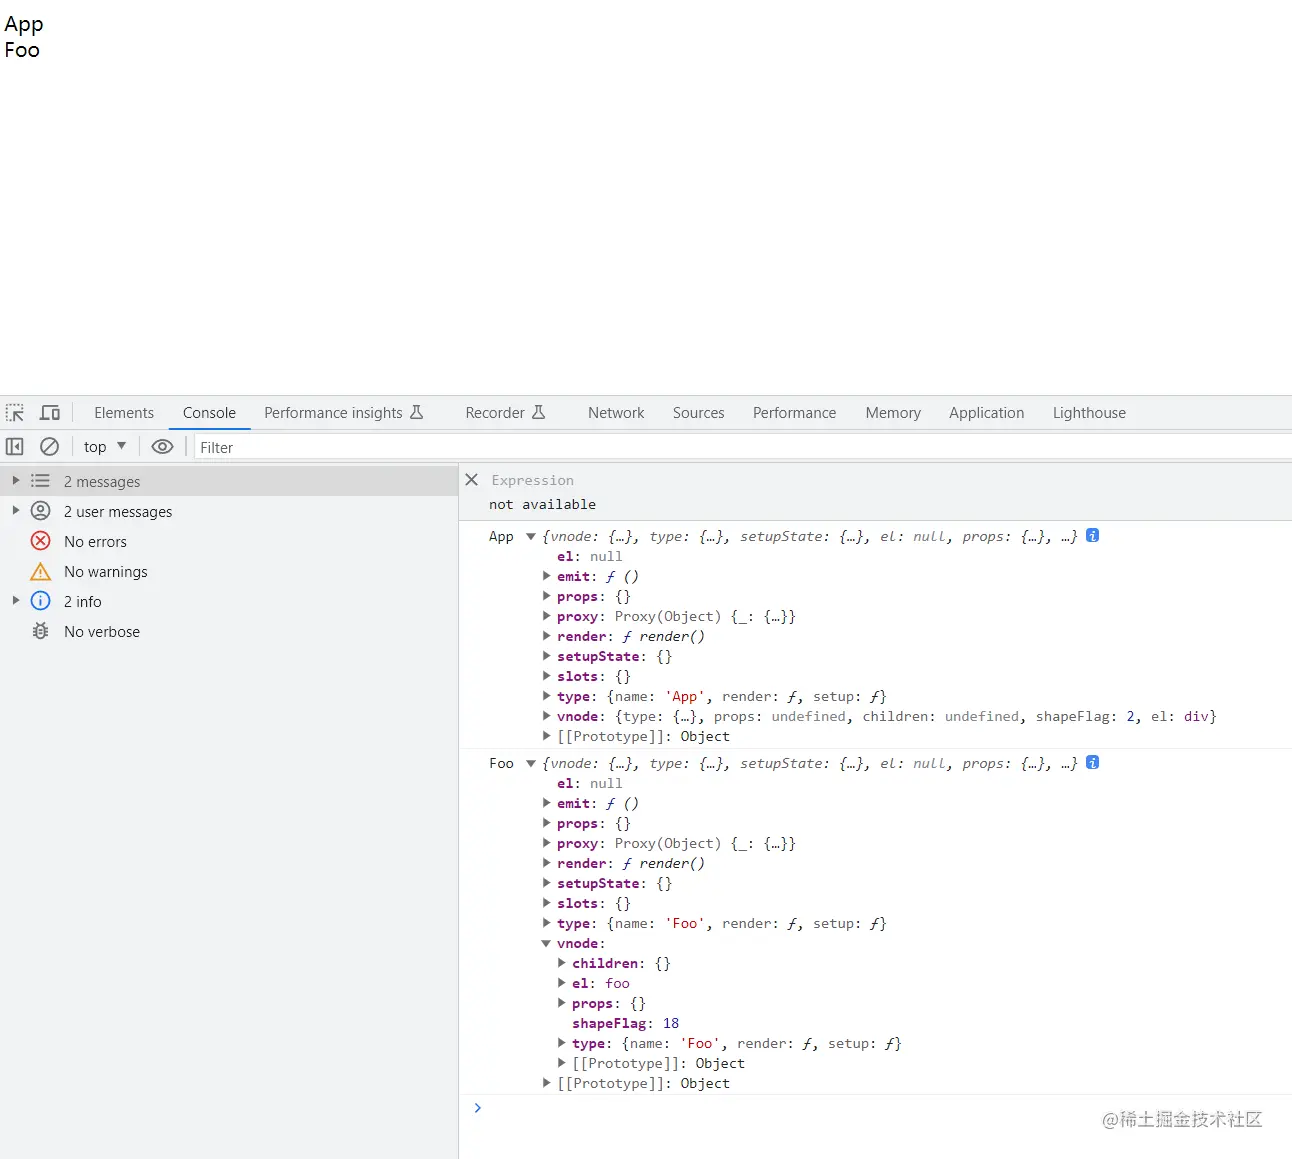Expand the App proxy property
The height and width of the screenshot is (1159, 1292).
[x=546, y=616]
